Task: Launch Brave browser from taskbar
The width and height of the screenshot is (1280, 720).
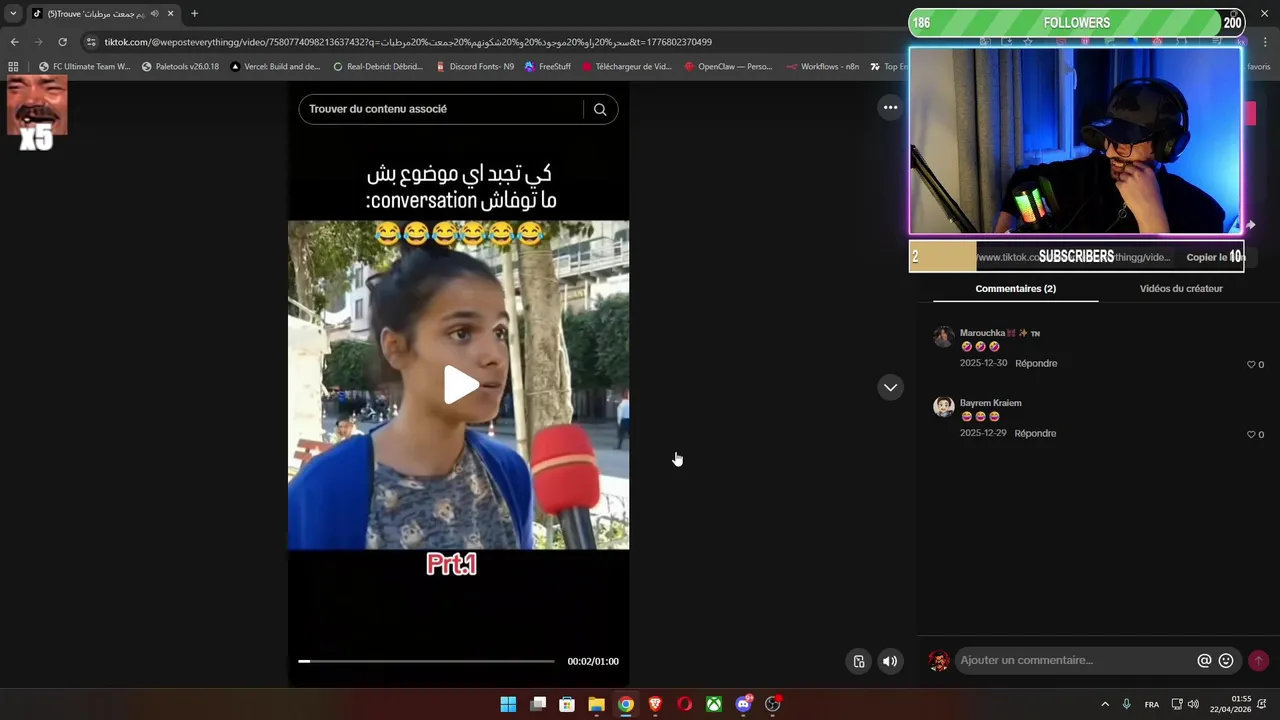Action: coord(655,704)
